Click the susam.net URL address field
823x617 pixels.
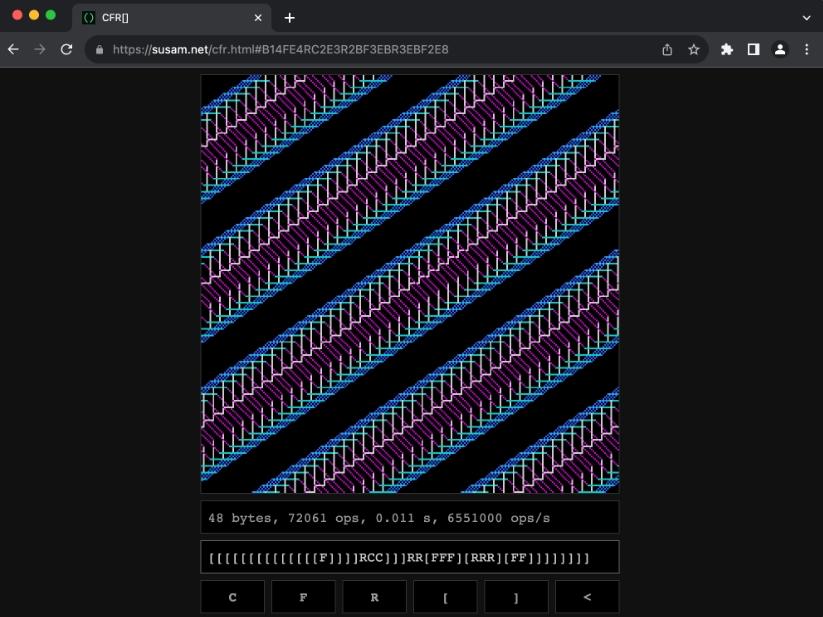click(x=350, y=49)
